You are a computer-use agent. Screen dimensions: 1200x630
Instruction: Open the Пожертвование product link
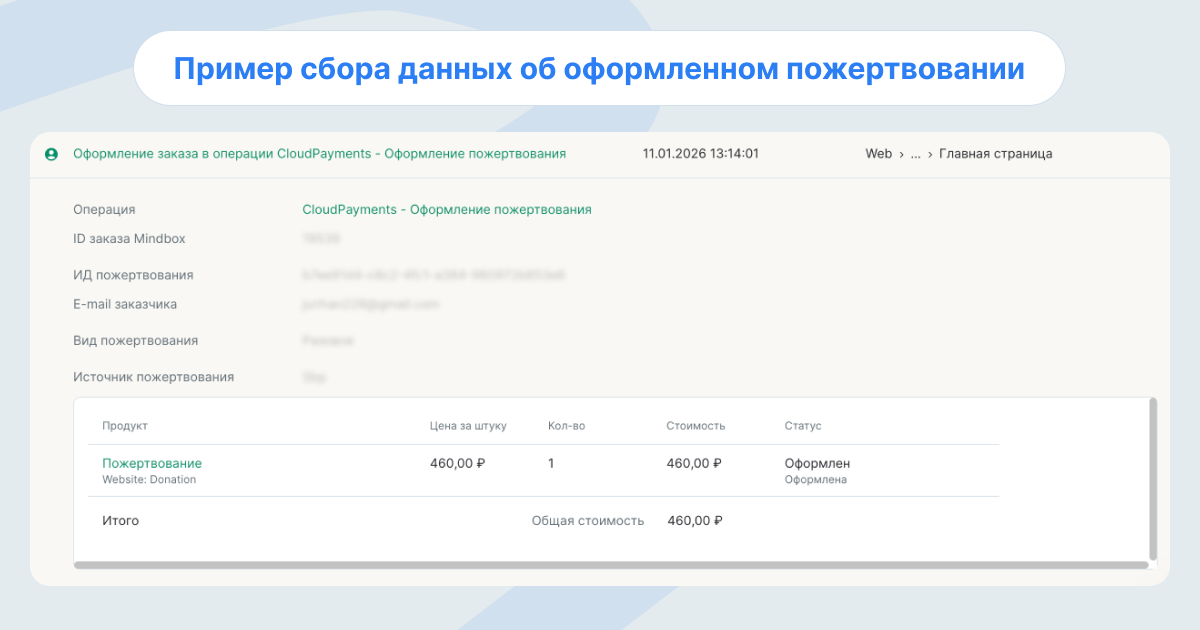pos(152,463)
